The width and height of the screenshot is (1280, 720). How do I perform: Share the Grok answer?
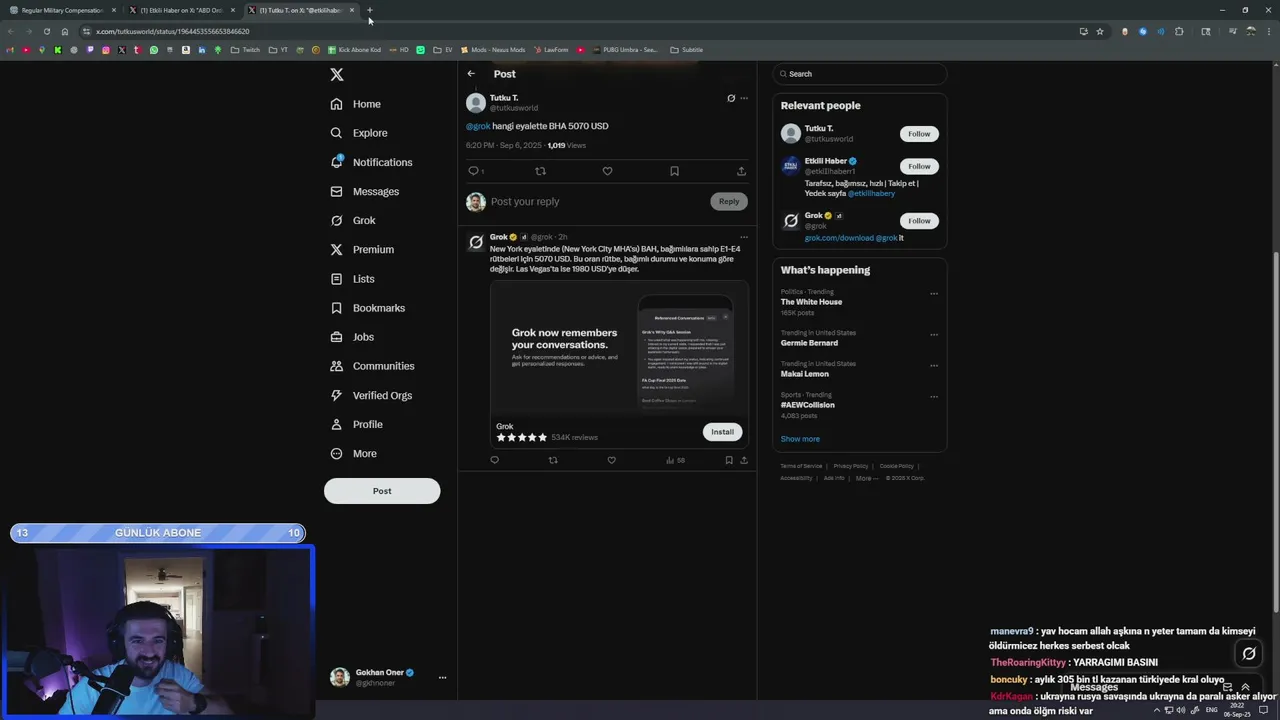coord(744,460)
